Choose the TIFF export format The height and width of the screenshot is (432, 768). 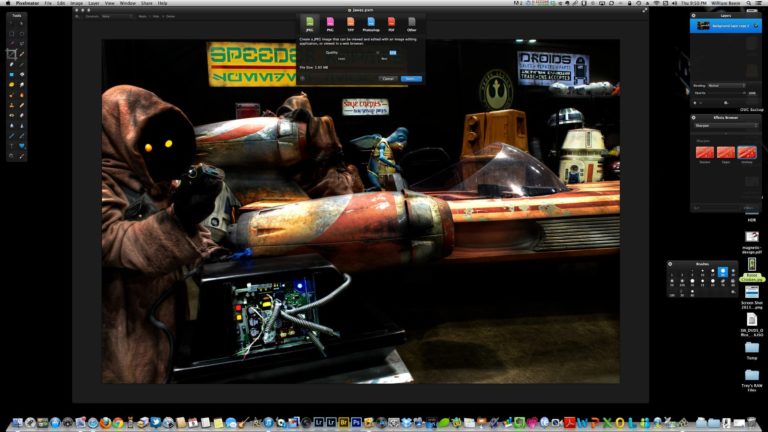click(x=350, y=24)
